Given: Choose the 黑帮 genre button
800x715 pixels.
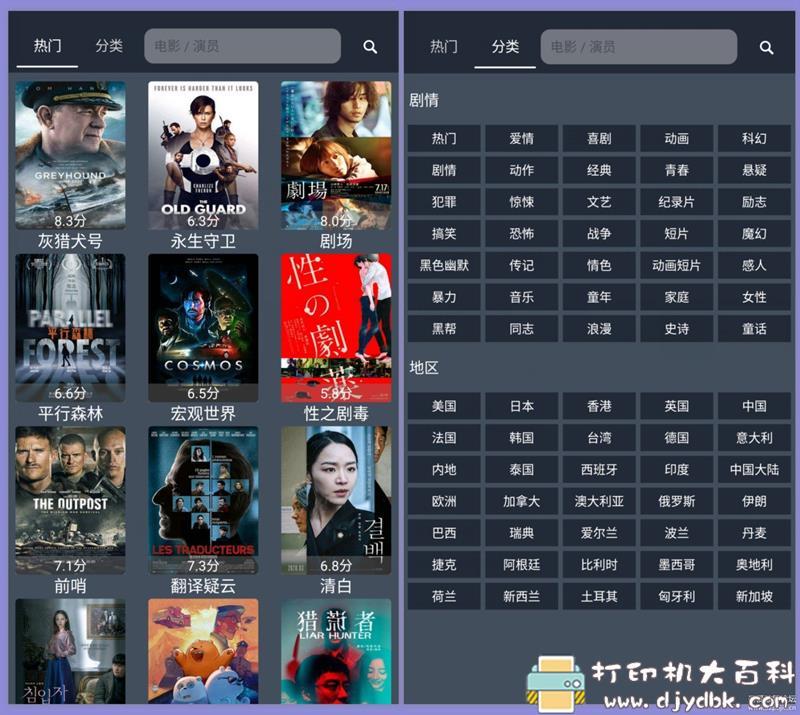Looking at the screenshot, I should coord(444,329).
